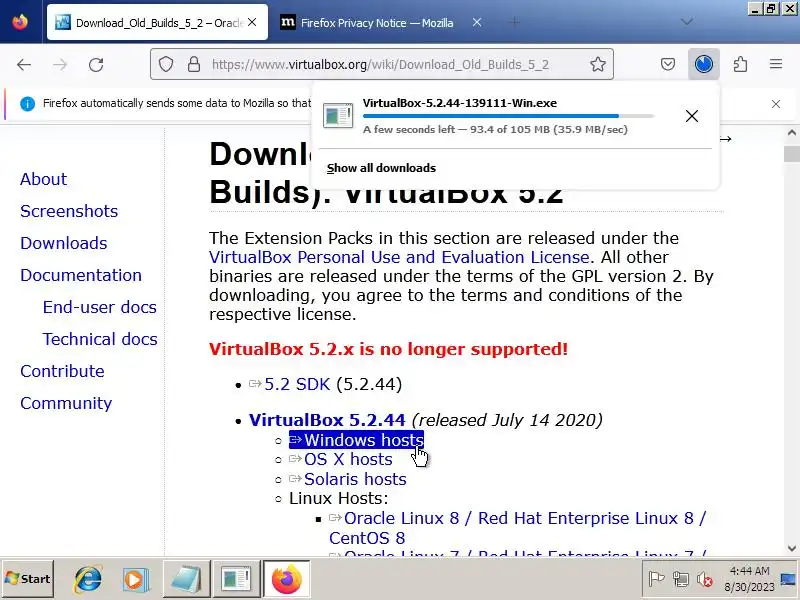Open the 5.2 SDK link
Viewport: 800px width, 600px height.
pyautogui.click(x=297, y=384)
